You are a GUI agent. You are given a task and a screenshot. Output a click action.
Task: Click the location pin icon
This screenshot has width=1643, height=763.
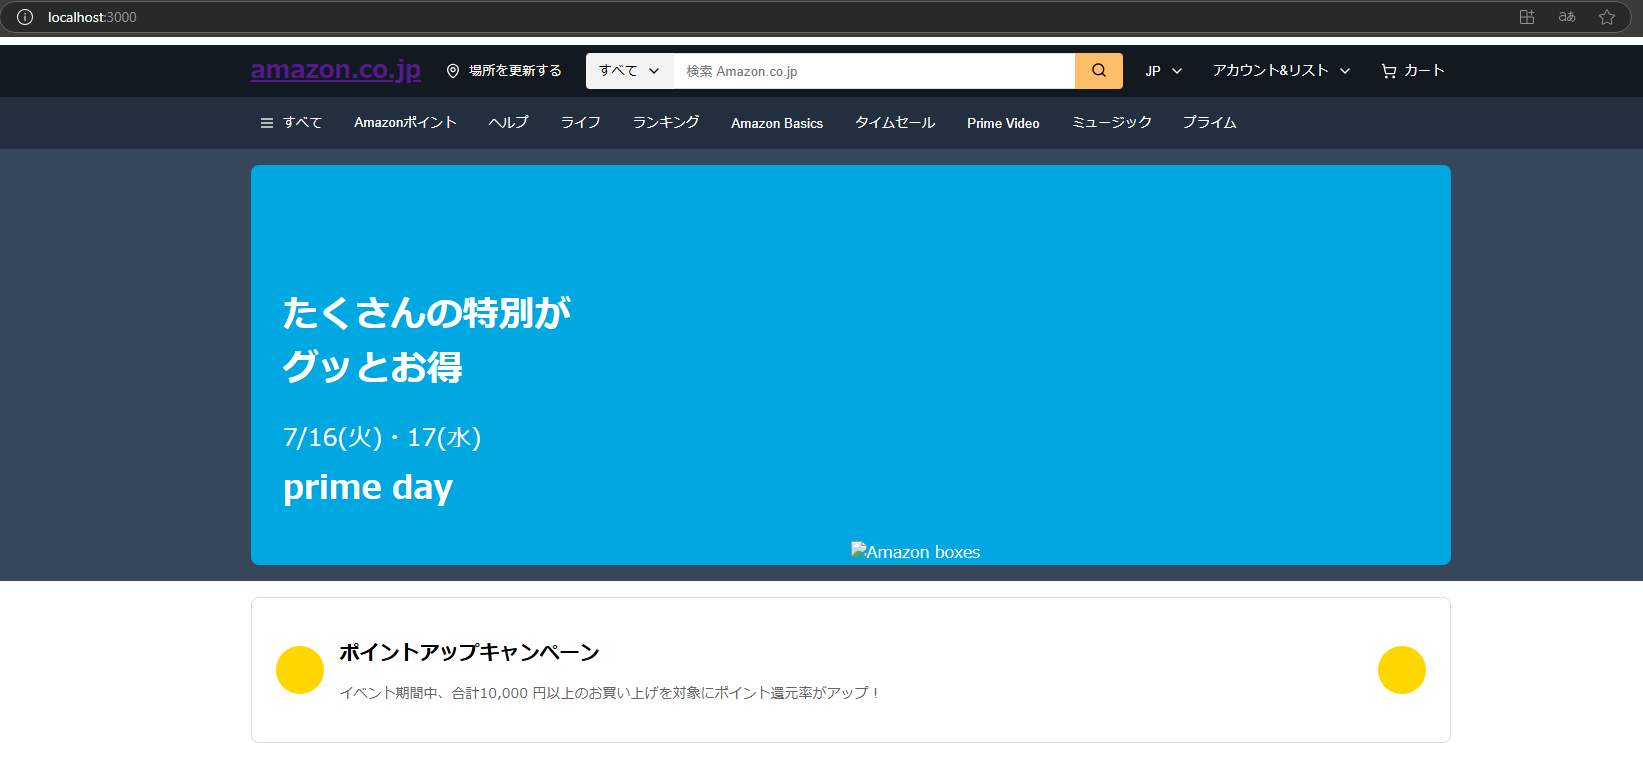pyautogui.click(x=453, y=71)
